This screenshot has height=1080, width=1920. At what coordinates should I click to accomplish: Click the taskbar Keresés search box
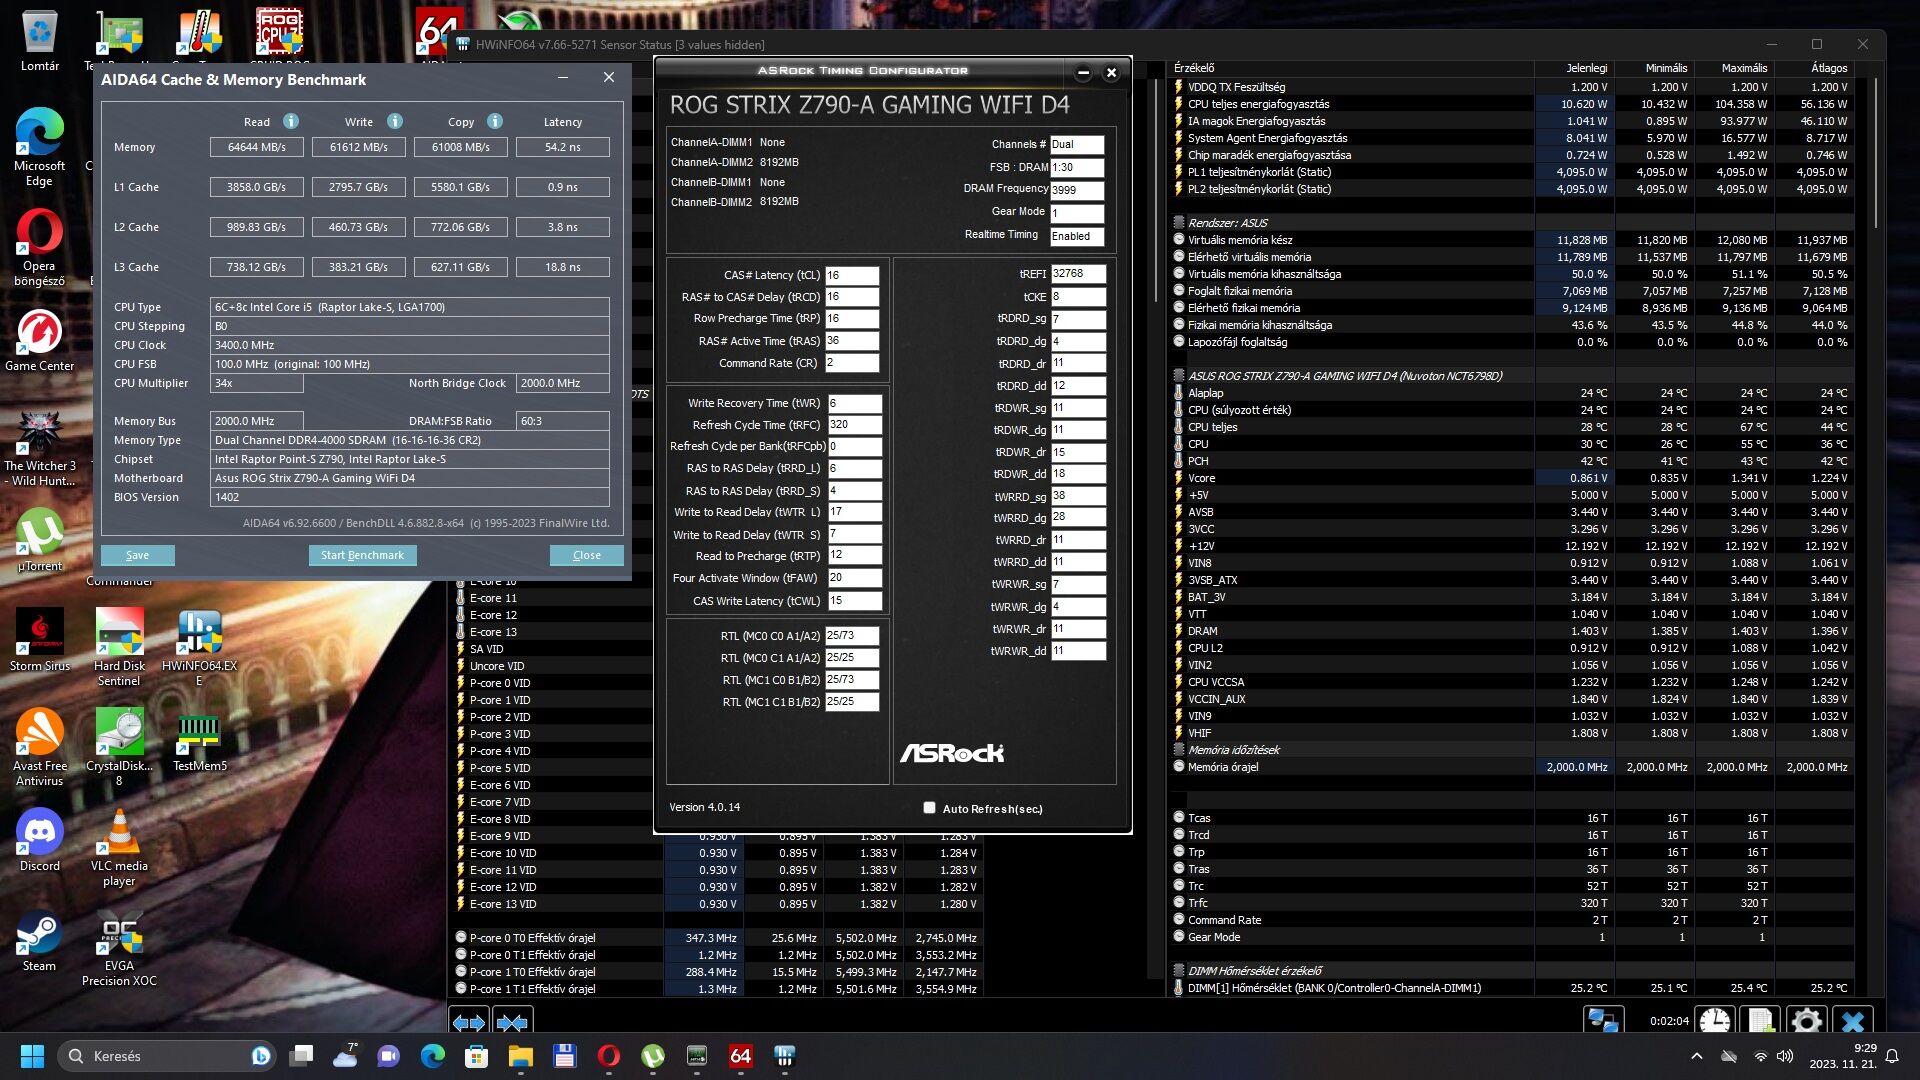coord(165,1056)
